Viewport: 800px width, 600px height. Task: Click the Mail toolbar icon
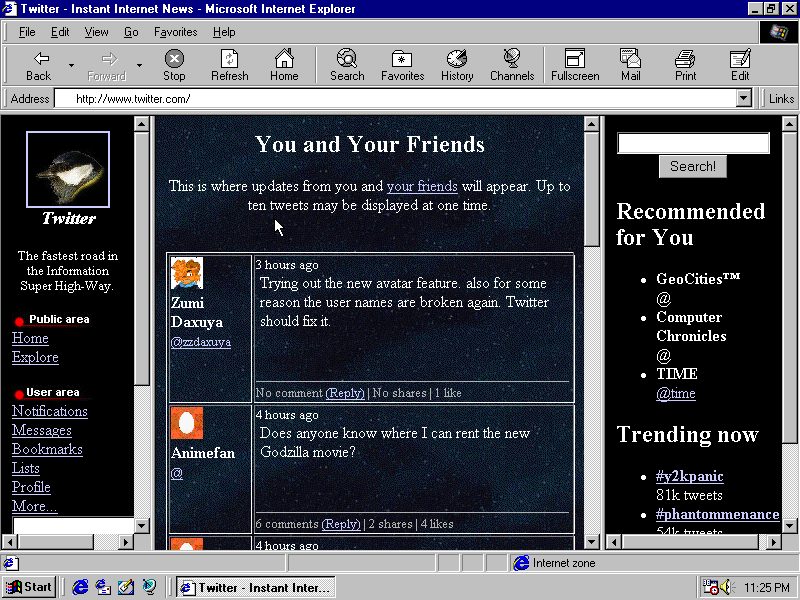click(x=630, y=65)
